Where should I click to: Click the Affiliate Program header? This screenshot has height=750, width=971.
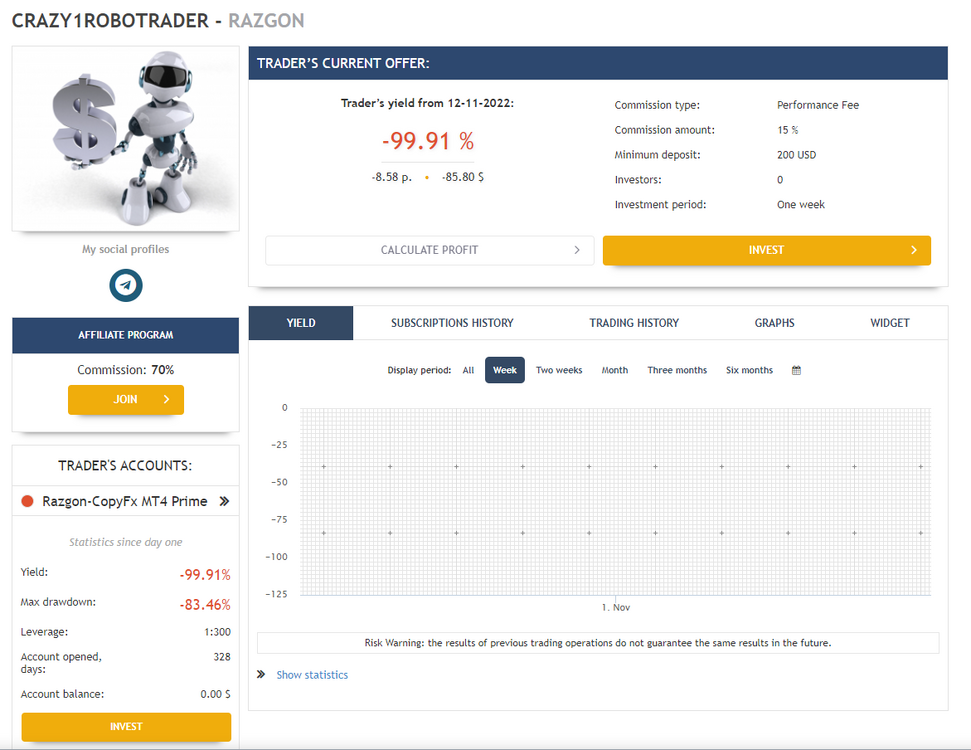tap(126, 335)
